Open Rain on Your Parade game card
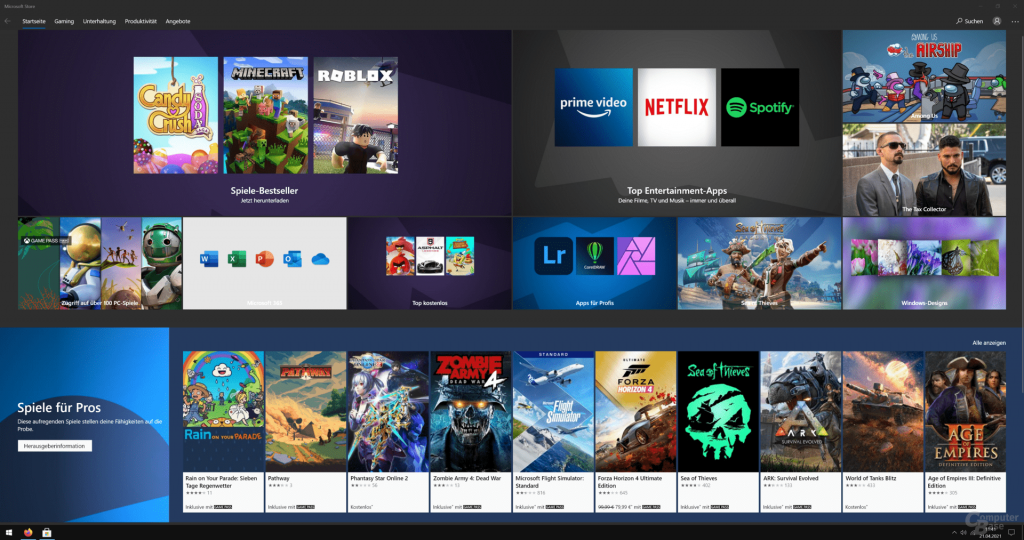This screenshot has width=1024, height=540. pyautogui.click(x=223, y=432)
